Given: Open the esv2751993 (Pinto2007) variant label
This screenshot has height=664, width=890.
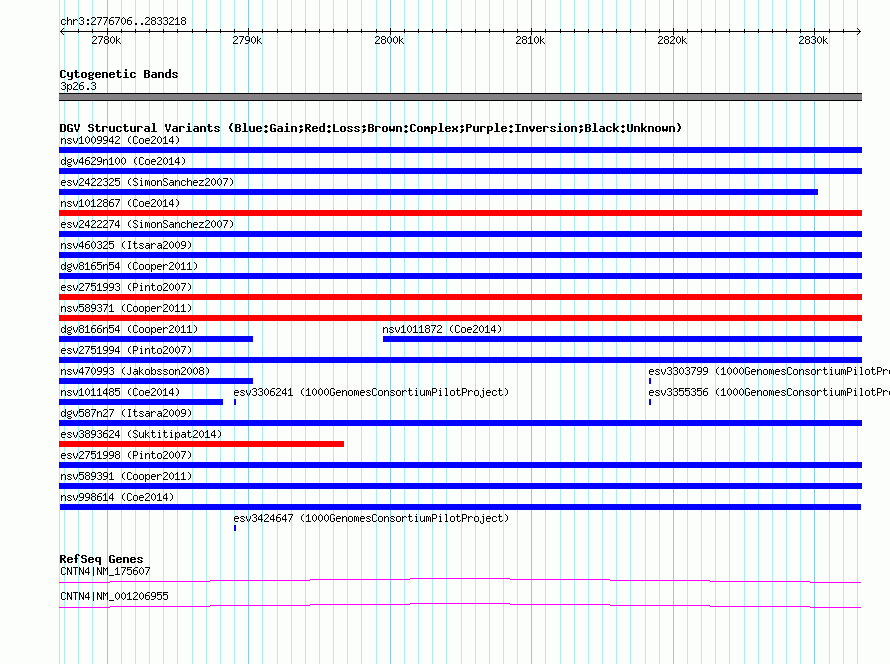Looking at the screenshot, I should pos(126,287).
